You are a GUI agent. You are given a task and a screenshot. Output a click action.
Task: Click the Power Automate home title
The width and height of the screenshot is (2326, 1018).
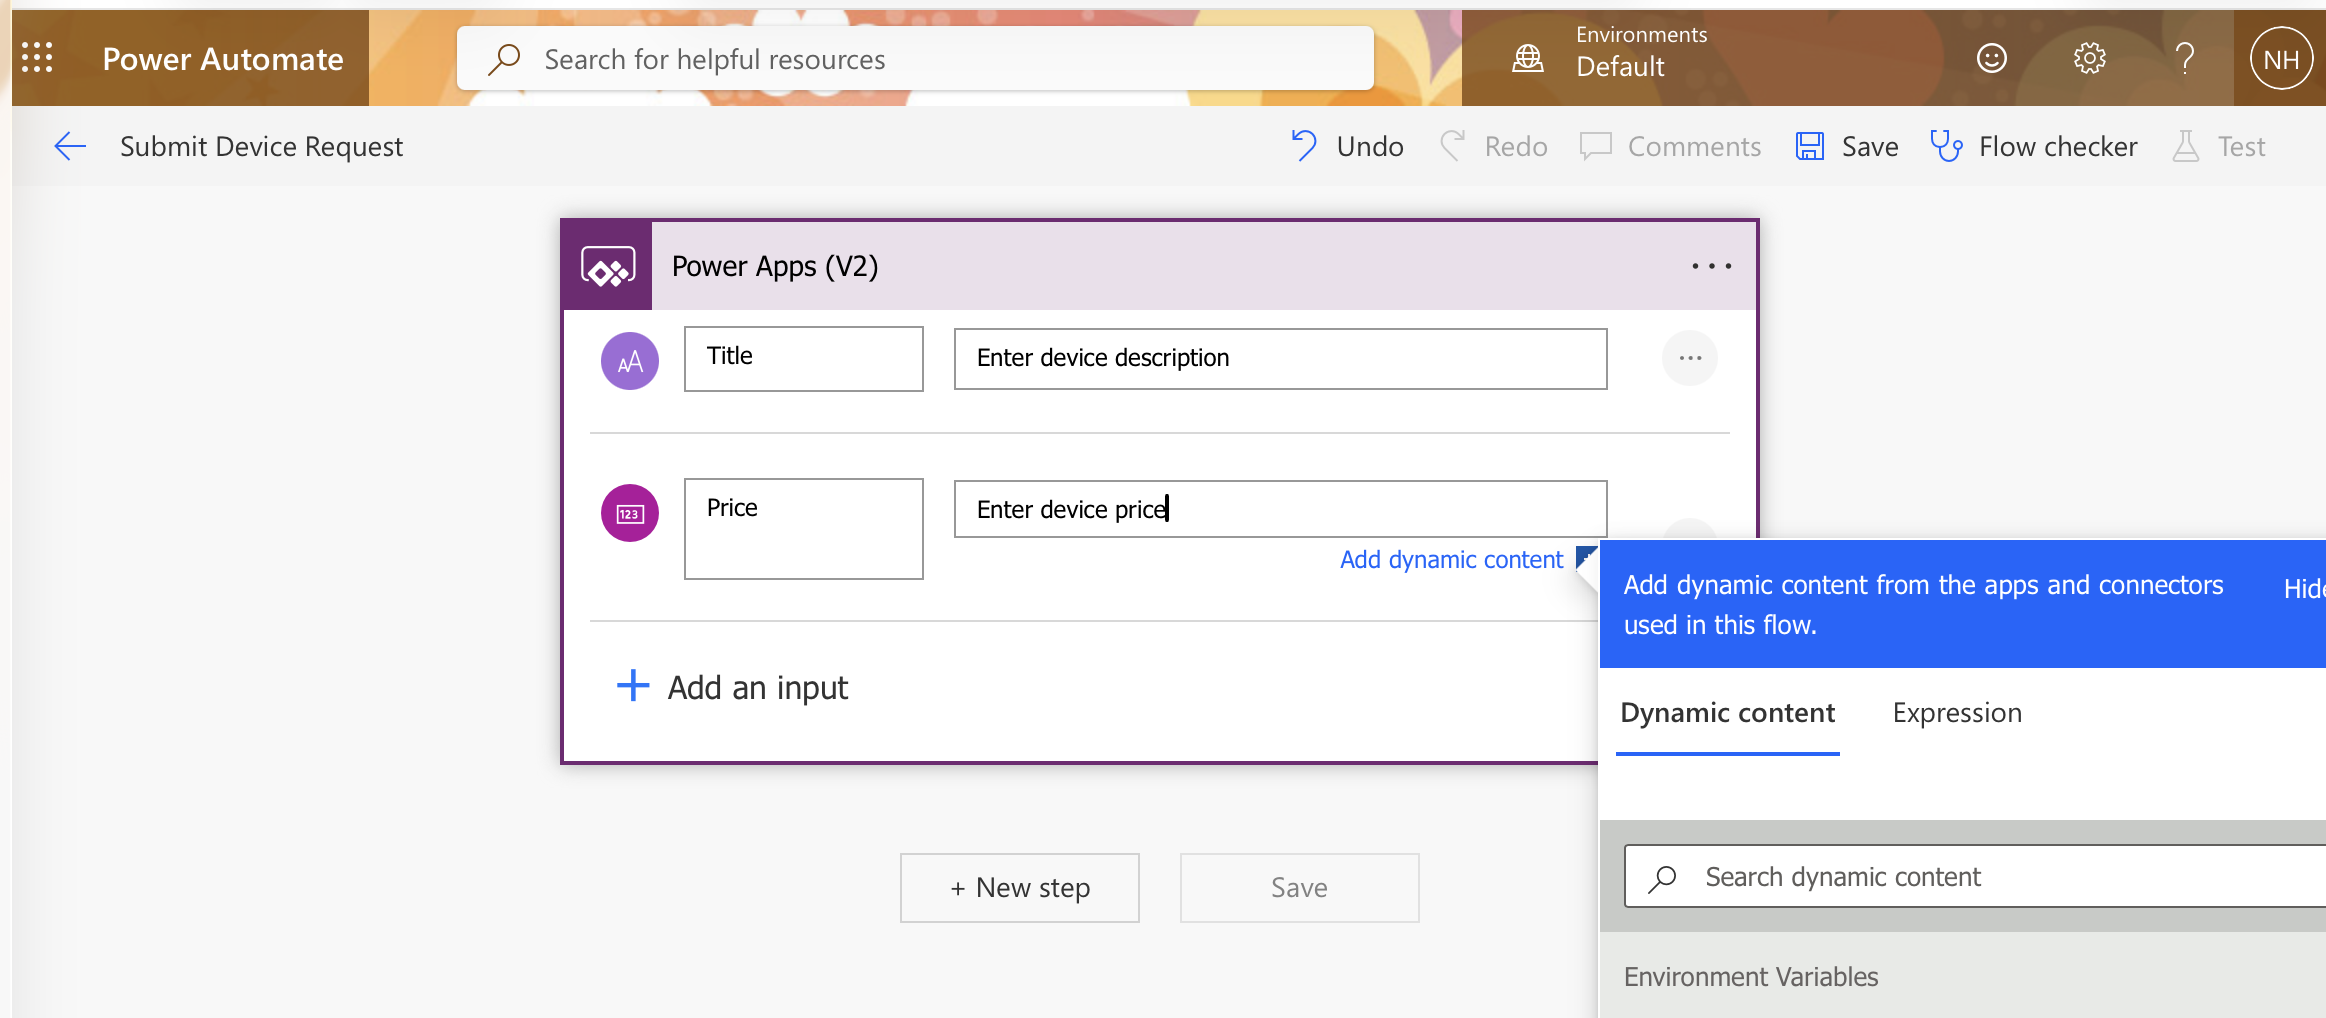(223, 59)
